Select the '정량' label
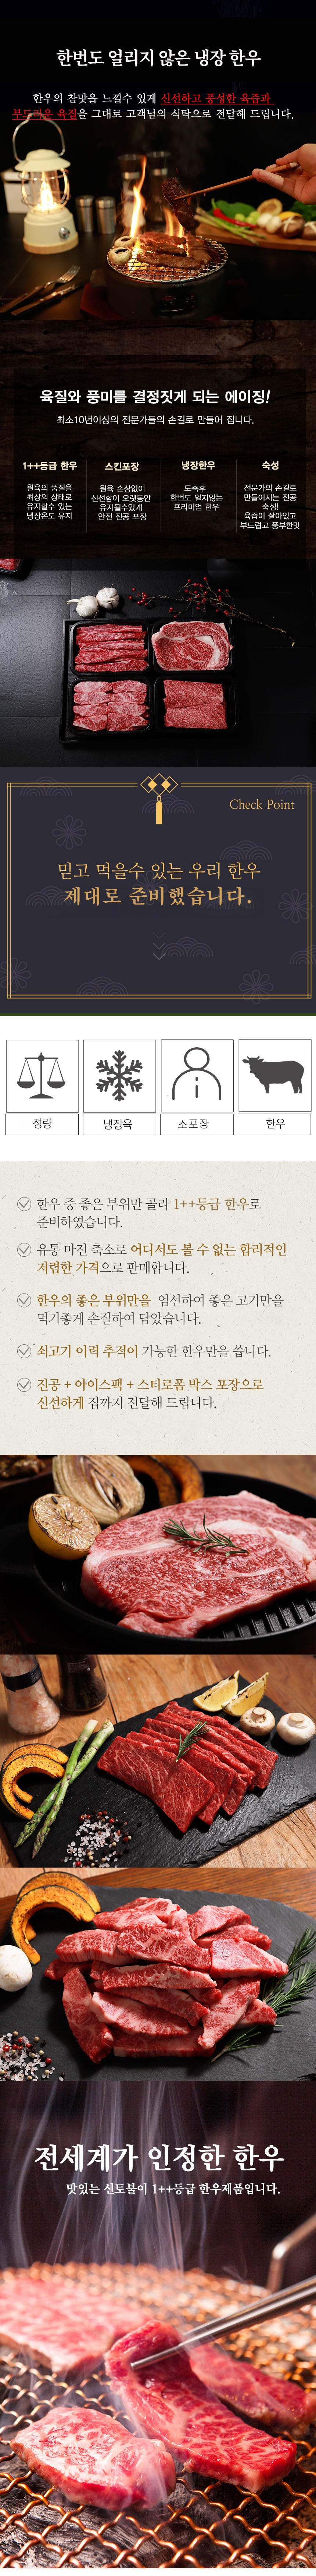The height and width of the screenshot is (2576, 316). point(42,1124)
